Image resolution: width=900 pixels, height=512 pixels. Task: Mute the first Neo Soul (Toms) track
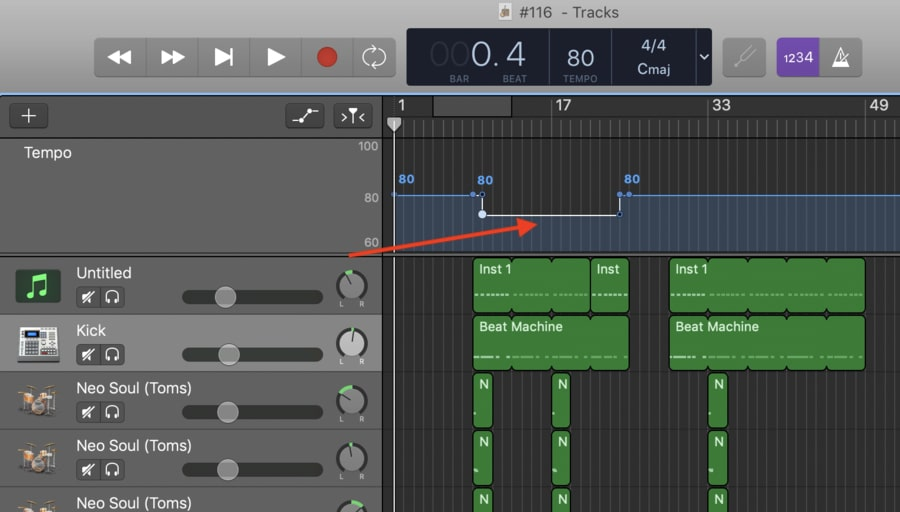point(88,412)
